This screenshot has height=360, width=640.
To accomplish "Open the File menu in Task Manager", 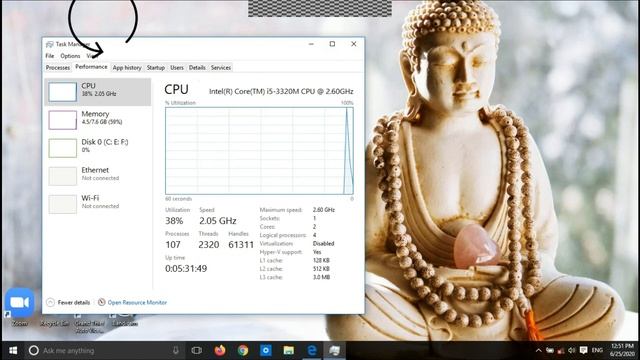I will coord(50,56).
